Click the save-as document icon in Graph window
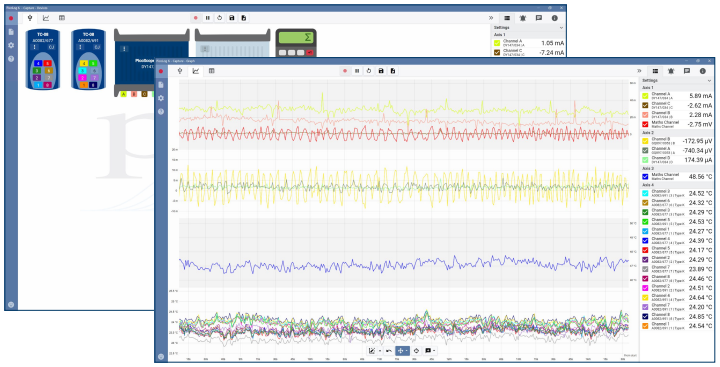The image size is (720, 367). tap(393, 71)
